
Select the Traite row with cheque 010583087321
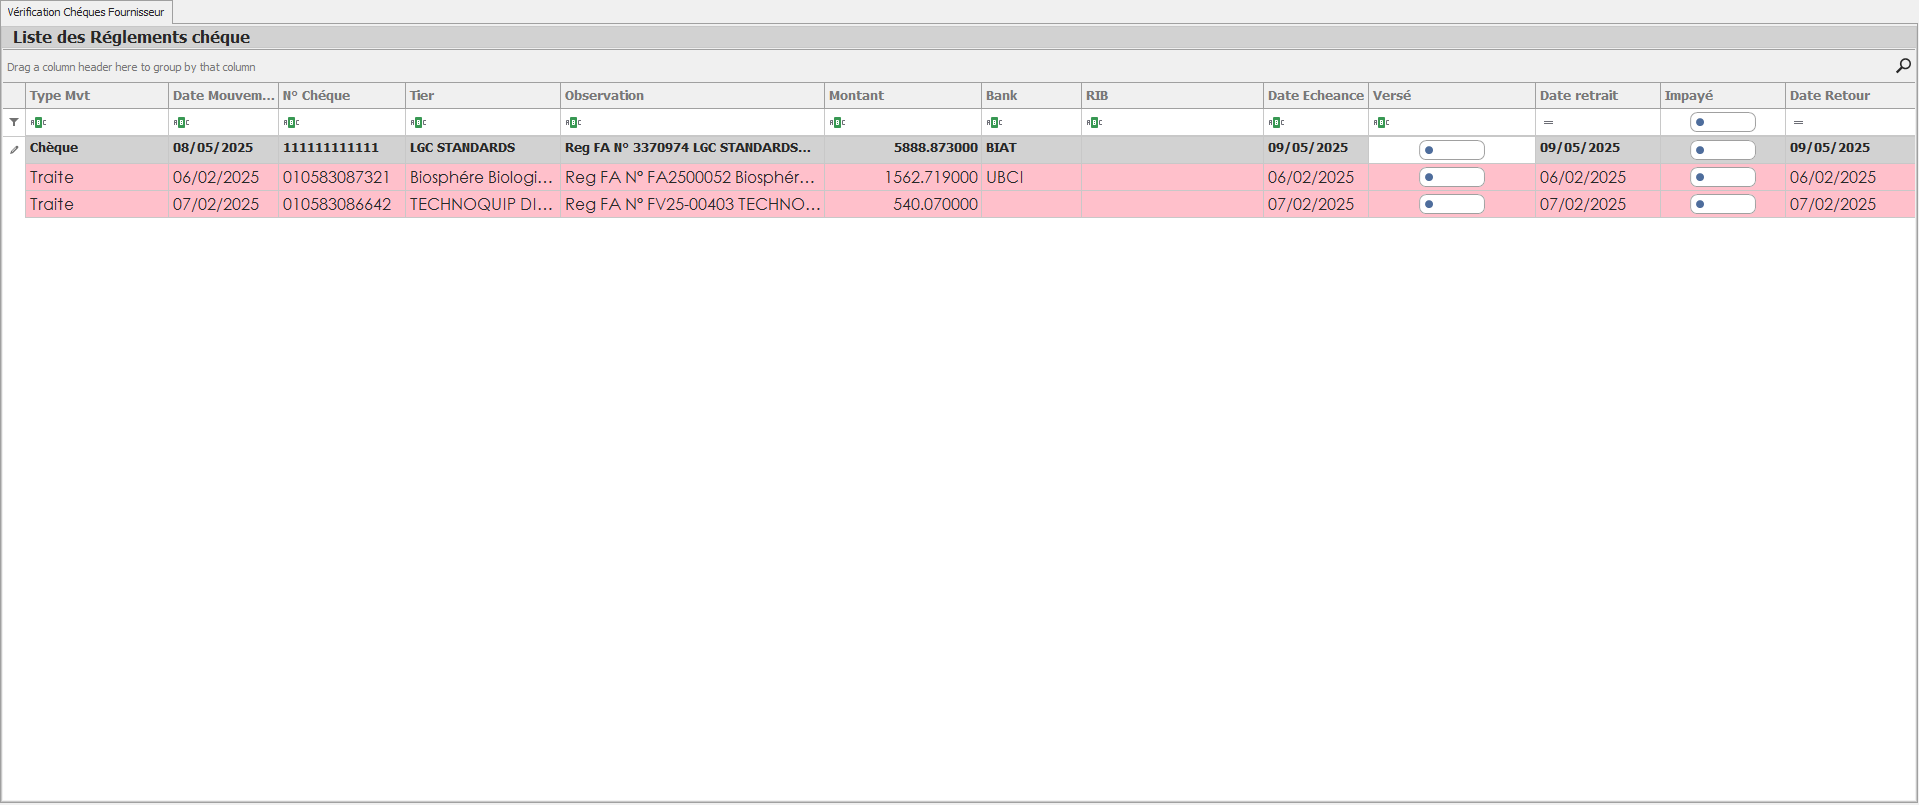pos(336,177)
